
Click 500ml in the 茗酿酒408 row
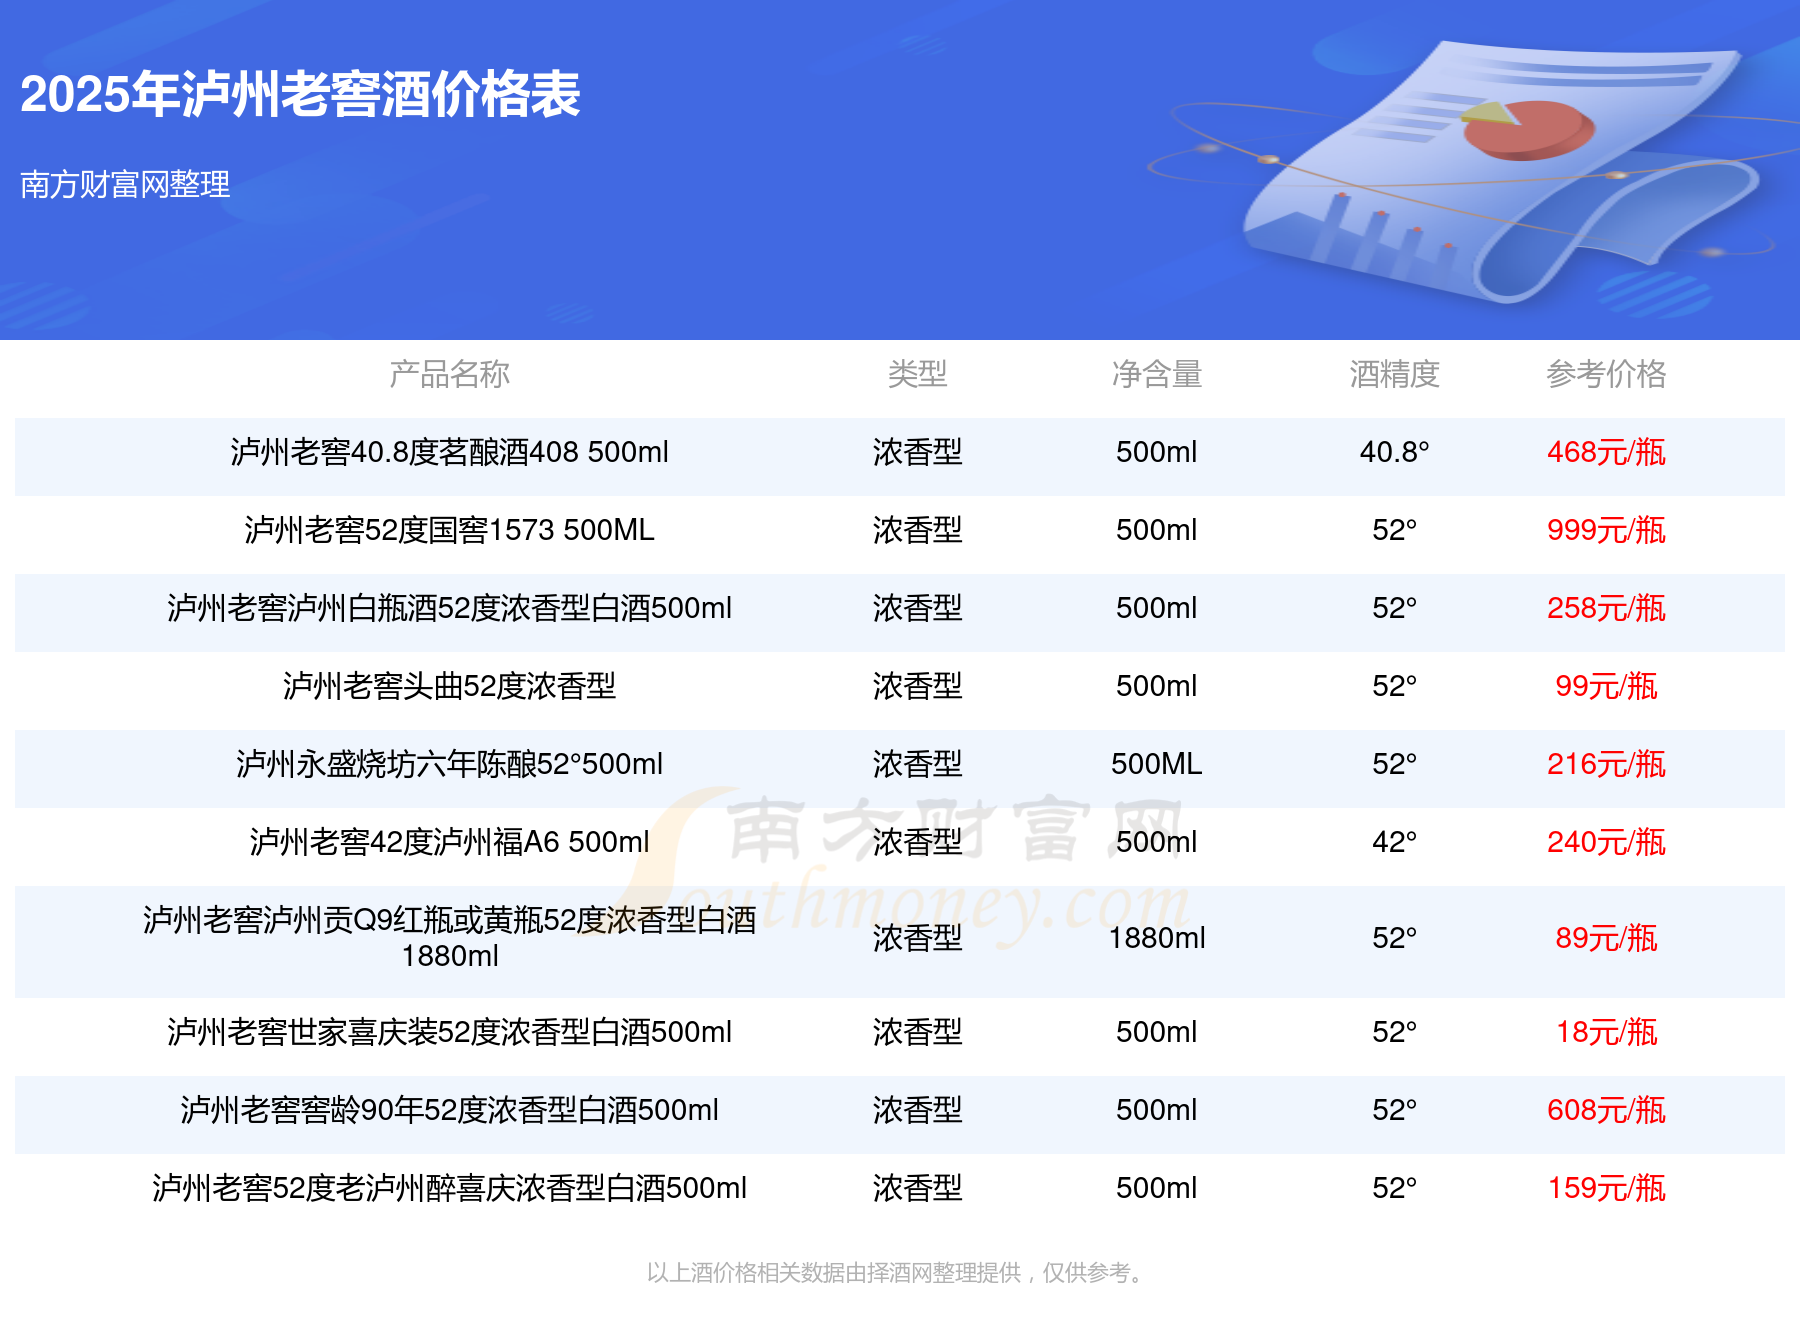(x=1157, y=452)
